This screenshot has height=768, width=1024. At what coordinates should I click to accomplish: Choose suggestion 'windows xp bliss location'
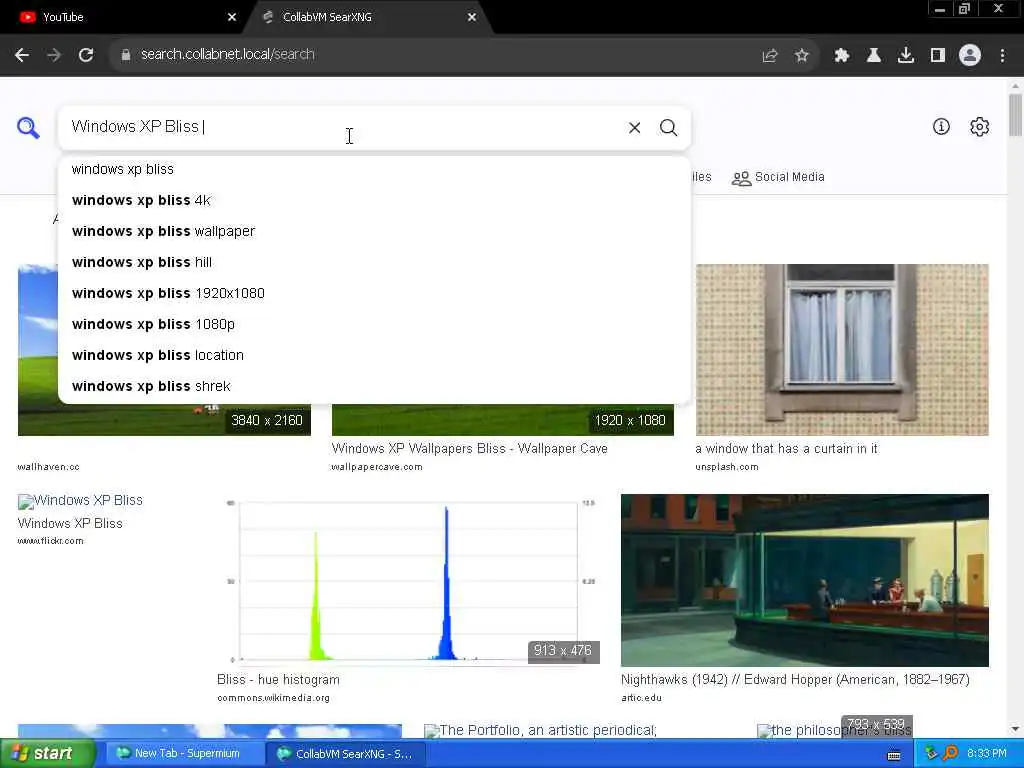pyautogui.click(x=374, y=355)
